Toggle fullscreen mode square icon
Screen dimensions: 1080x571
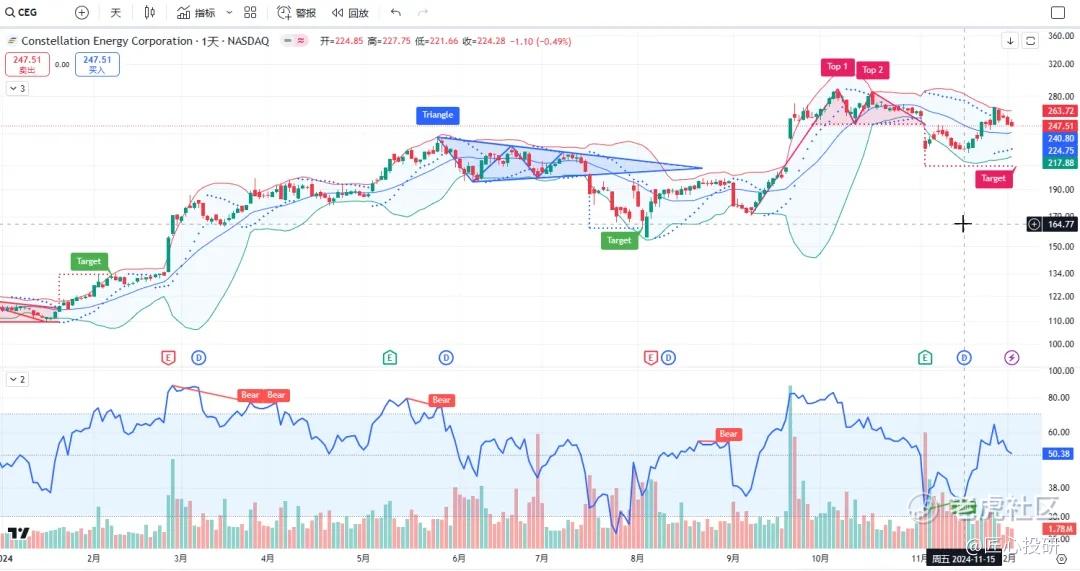click(x=1058, y=12)
